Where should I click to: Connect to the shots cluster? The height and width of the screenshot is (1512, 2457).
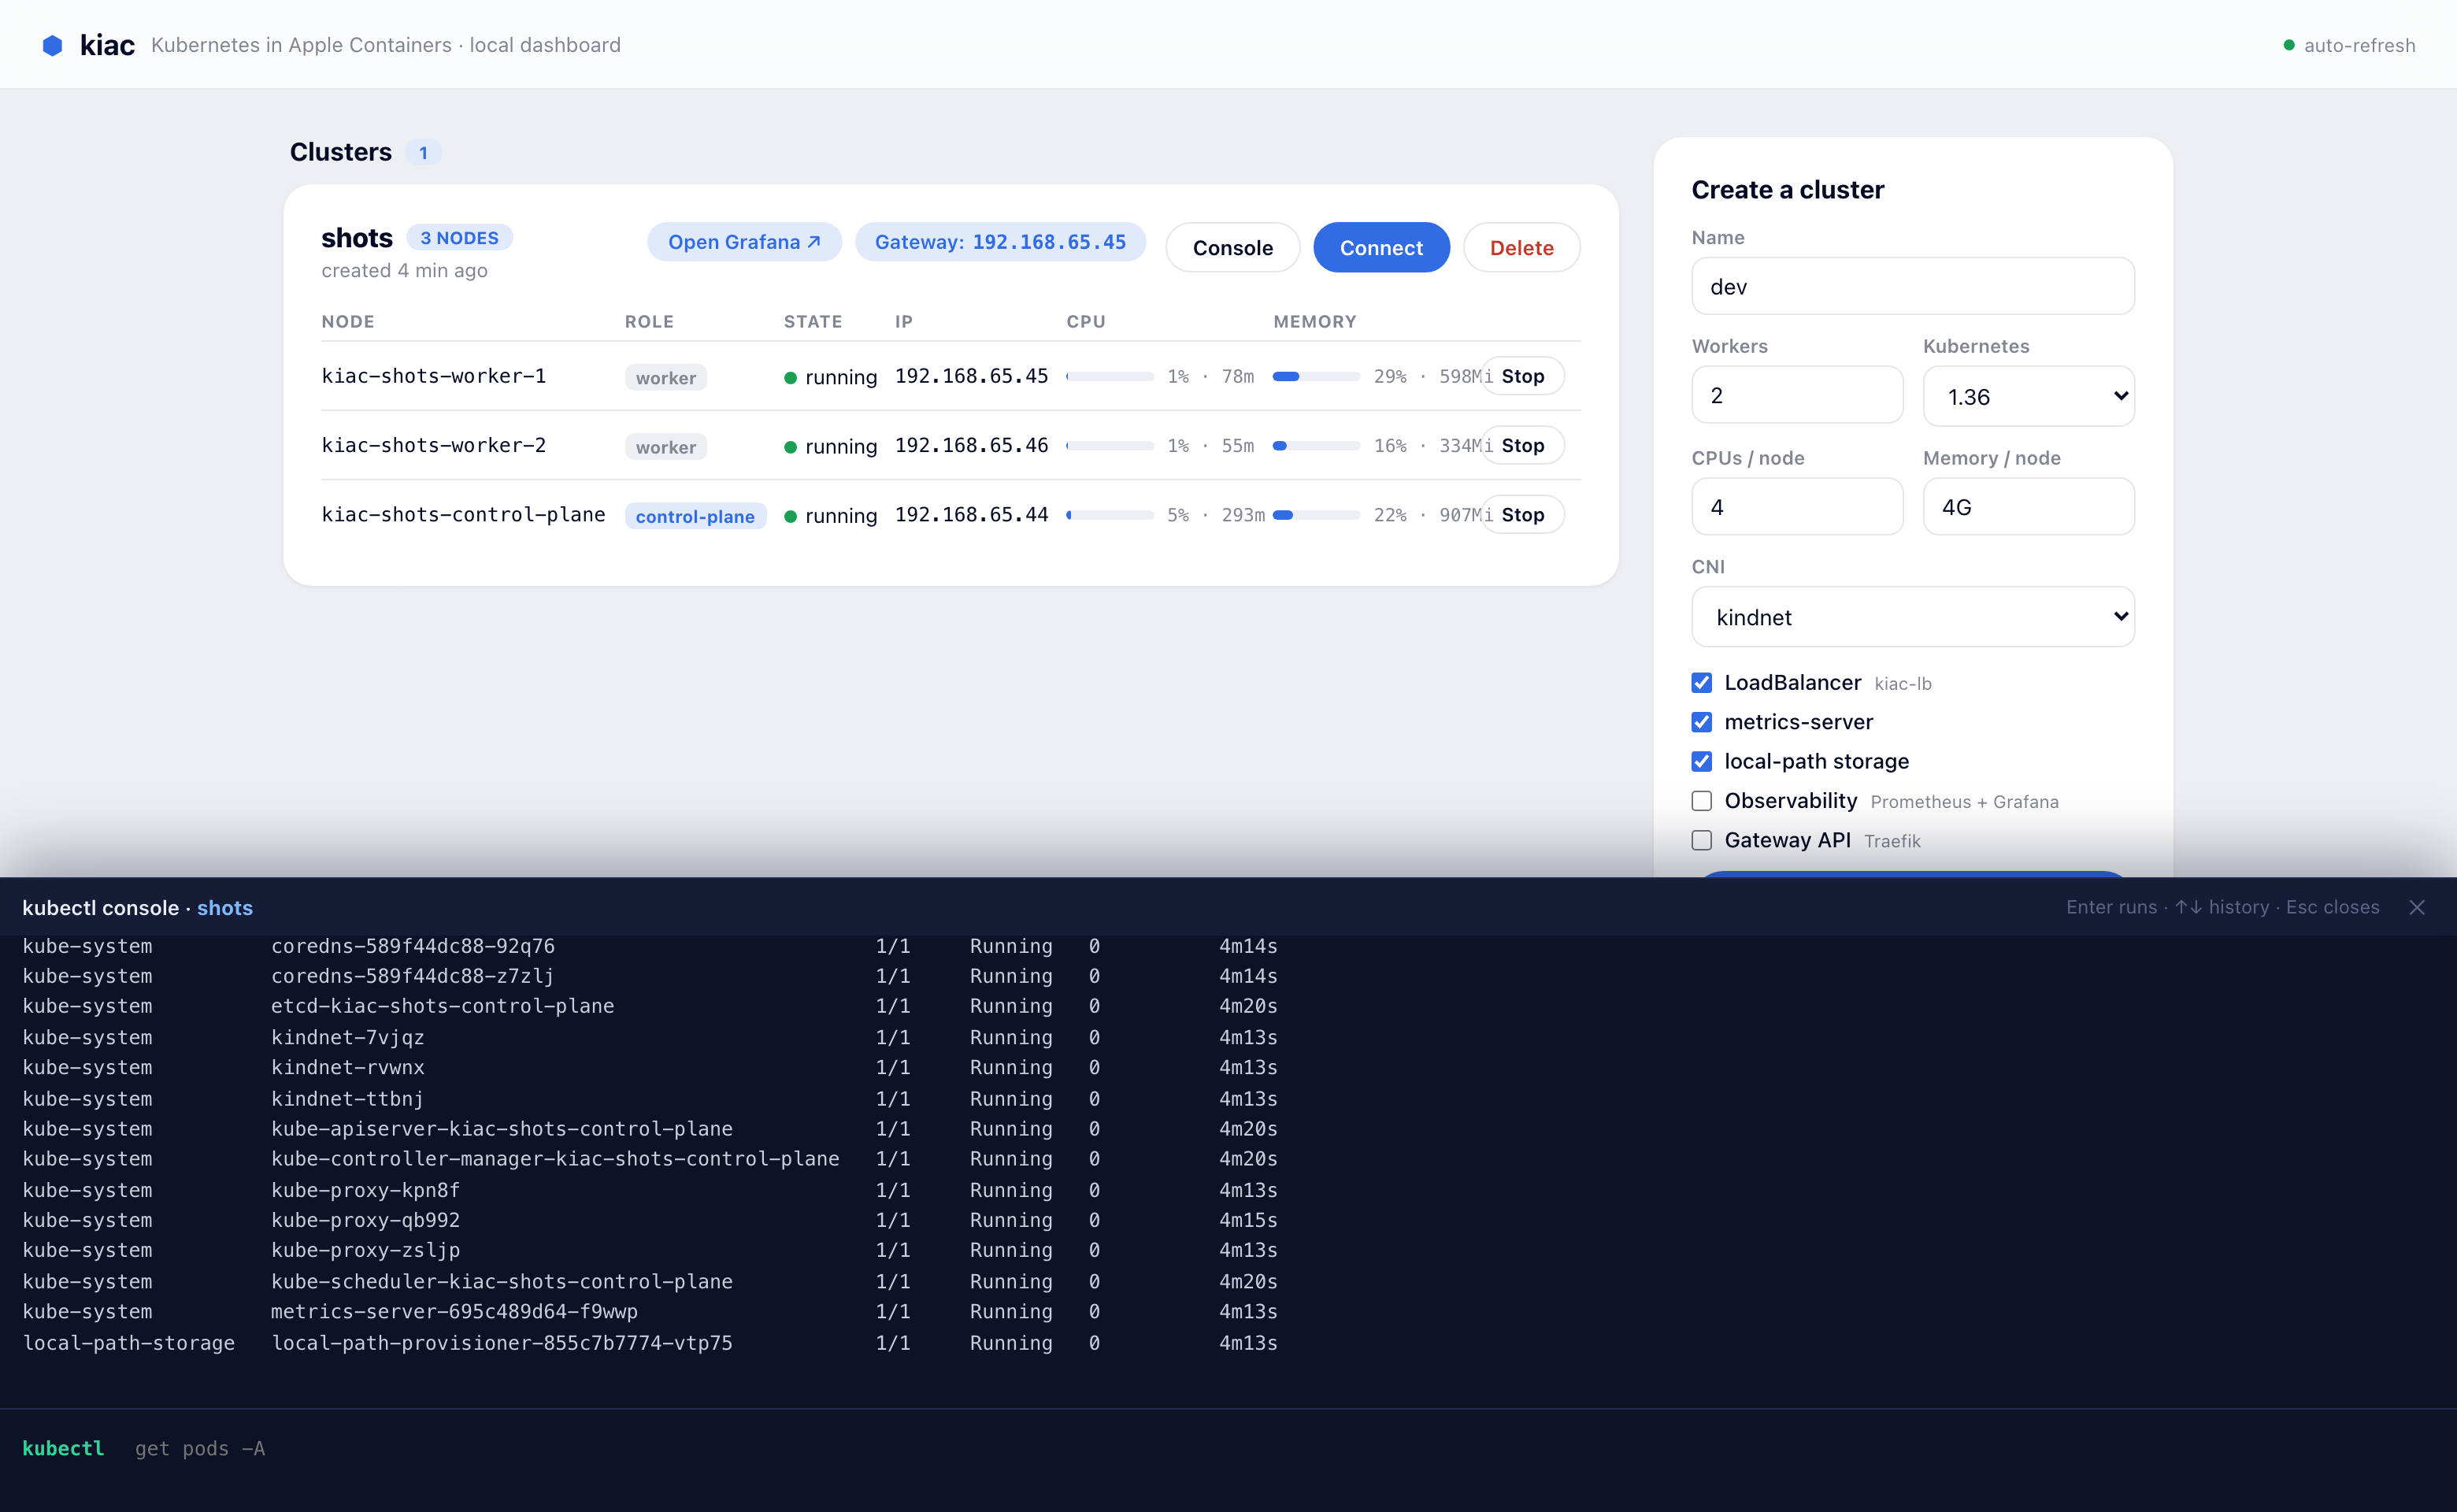[x=1381, y=248]
